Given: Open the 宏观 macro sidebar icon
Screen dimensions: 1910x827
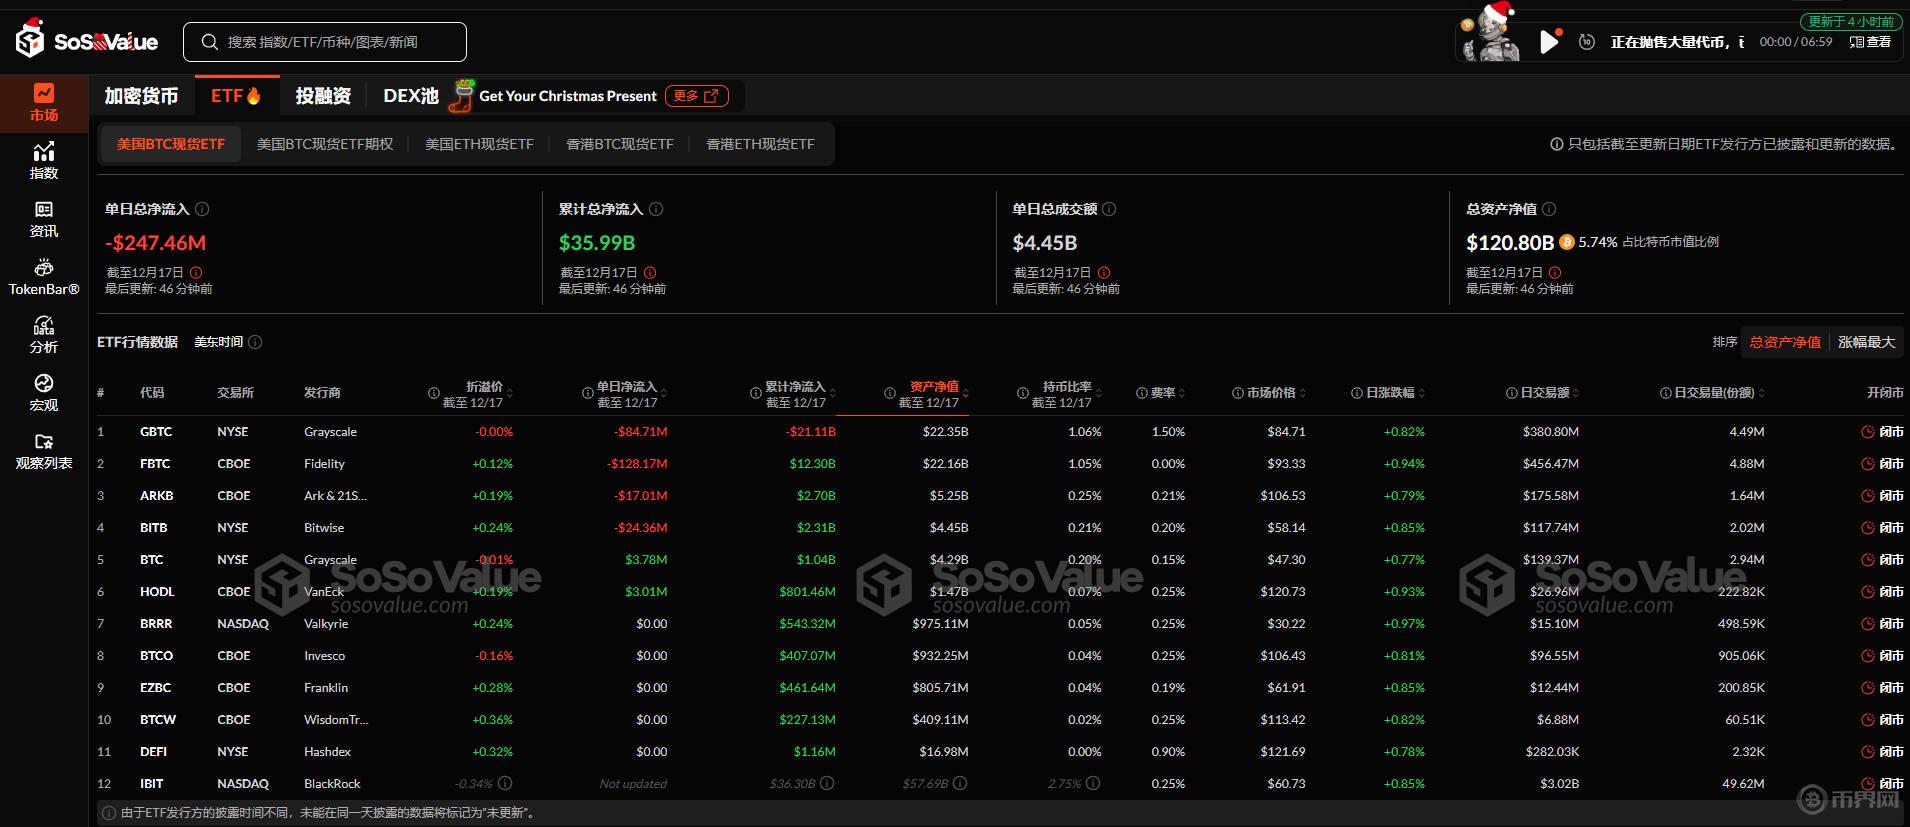Looking at the screenshot, I should point(44,392).
